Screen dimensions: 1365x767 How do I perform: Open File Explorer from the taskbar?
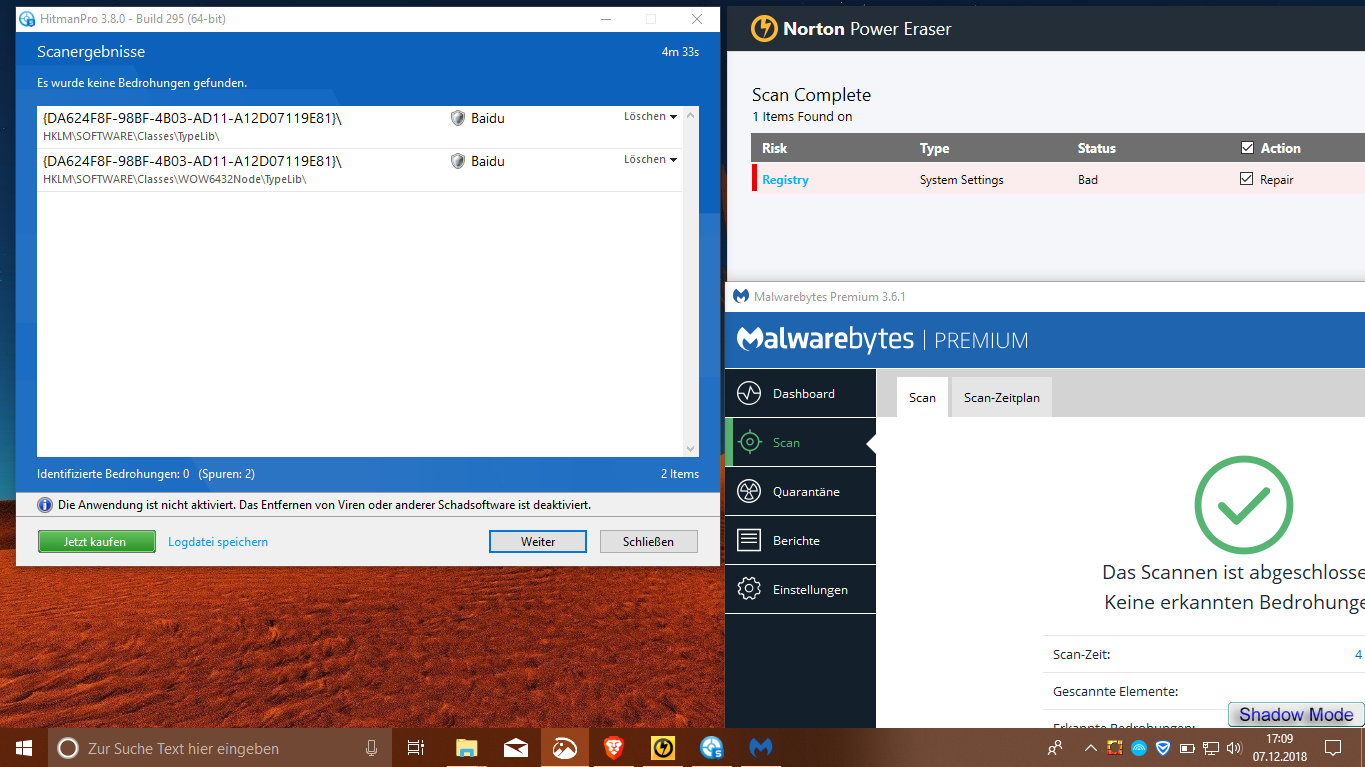466,747
